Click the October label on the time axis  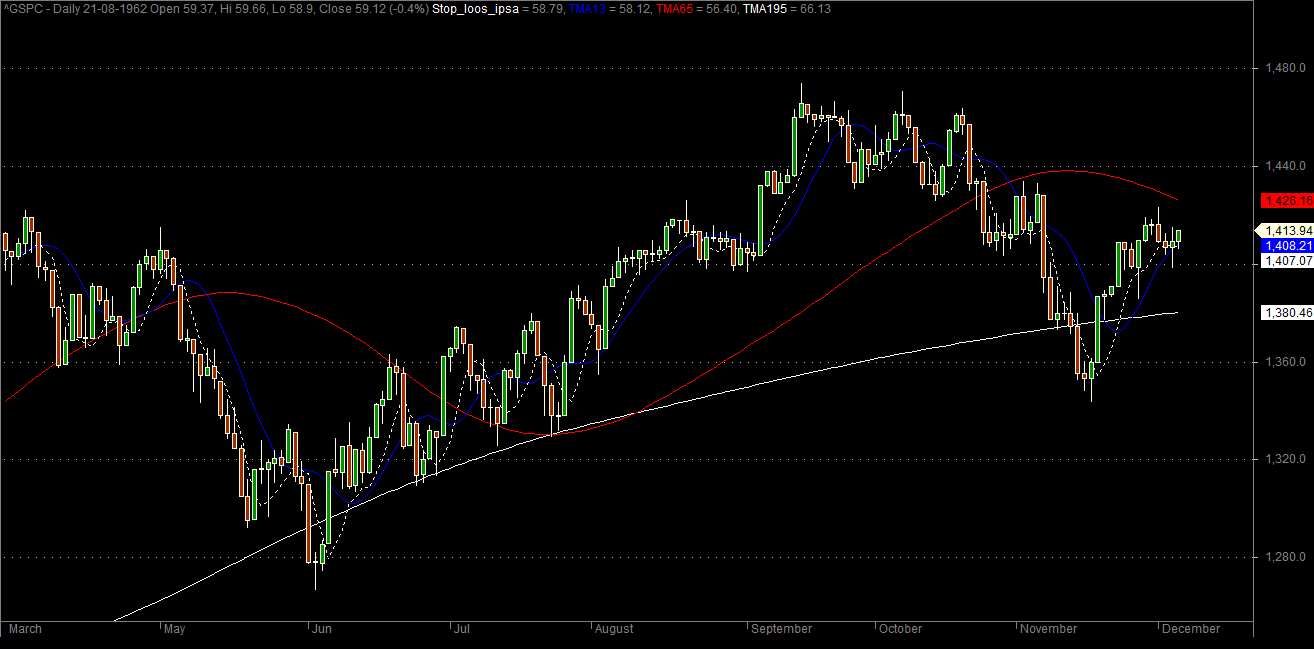click(900, 629)
